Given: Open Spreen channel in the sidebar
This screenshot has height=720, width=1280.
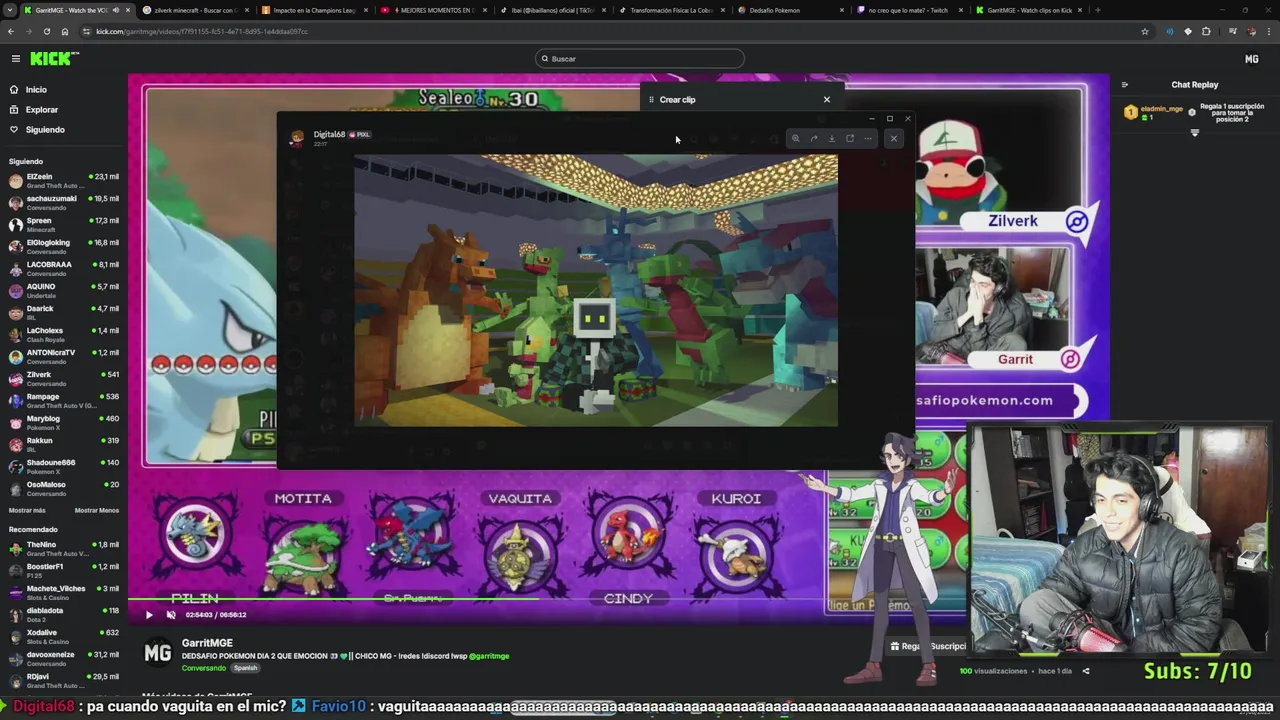Looking at the screenshot, I should (63, 224).
